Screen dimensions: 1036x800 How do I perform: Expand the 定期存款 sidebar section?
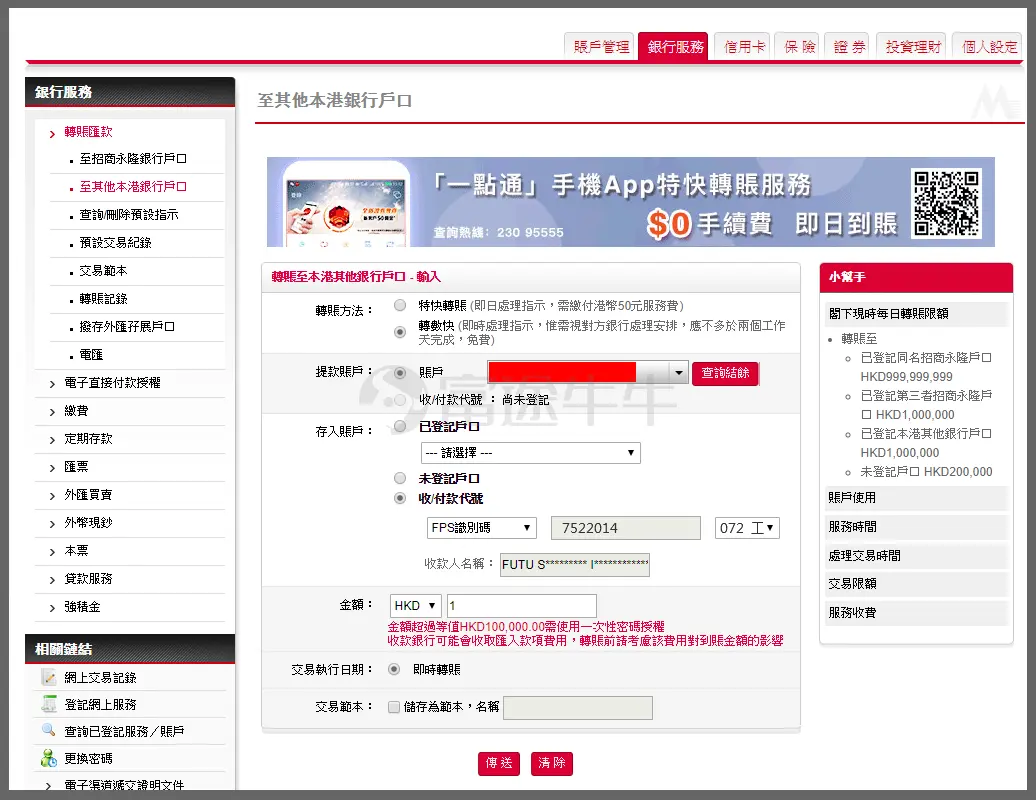pyautogui.click(x=88, y=439)
